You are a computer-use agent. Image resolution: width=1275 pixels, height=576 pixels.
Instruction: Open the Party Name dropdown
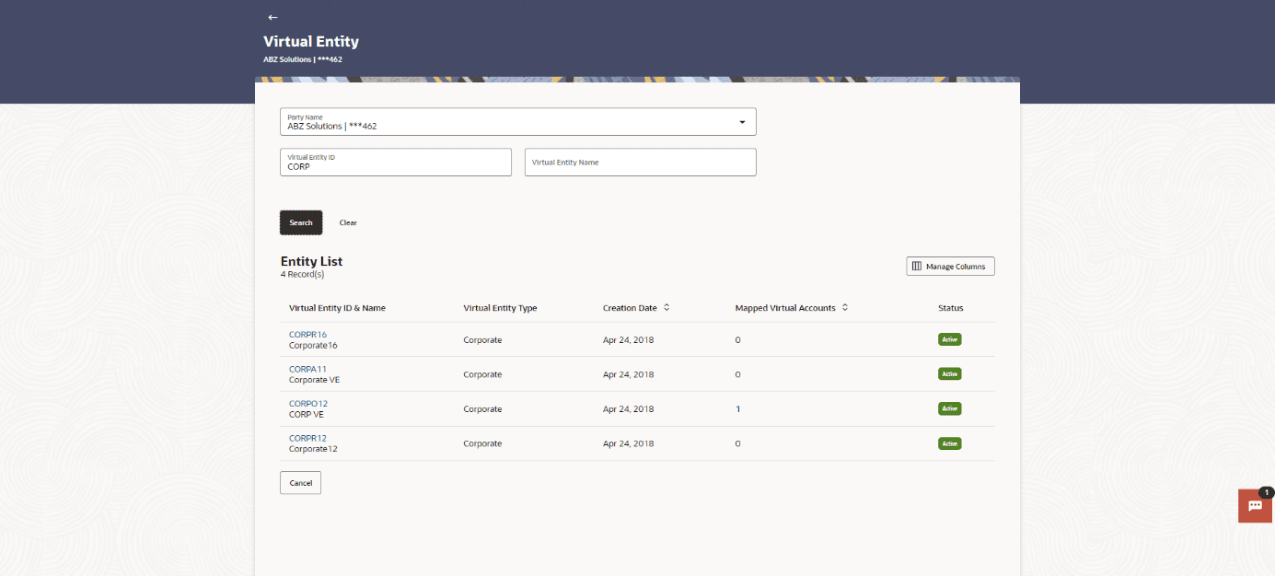pos(518,122)
